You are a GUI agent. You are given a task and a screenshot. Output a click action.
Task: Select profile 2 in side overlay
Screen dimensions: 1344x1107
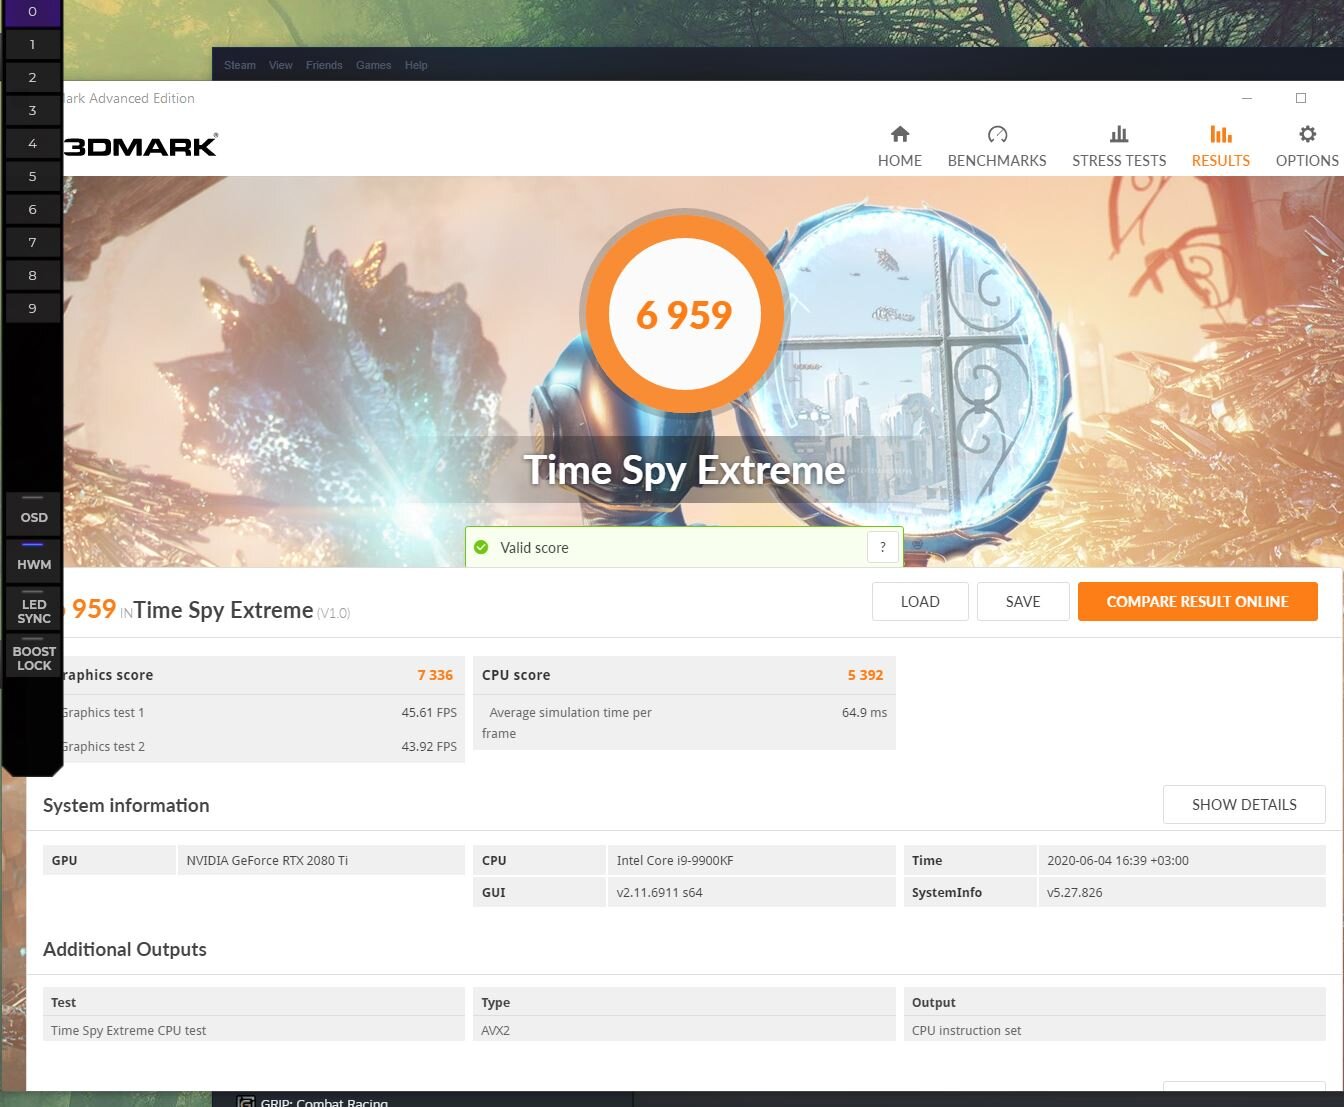(x=32, y=77)
